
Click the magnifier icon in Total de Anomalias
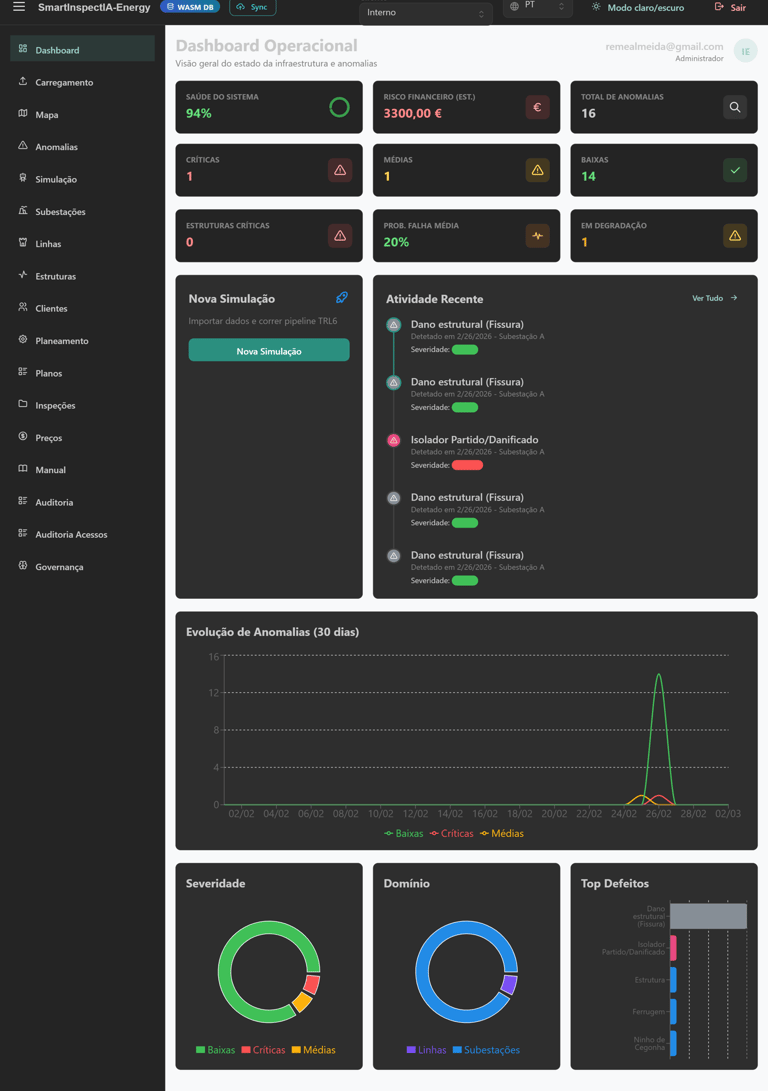[735, 107]
